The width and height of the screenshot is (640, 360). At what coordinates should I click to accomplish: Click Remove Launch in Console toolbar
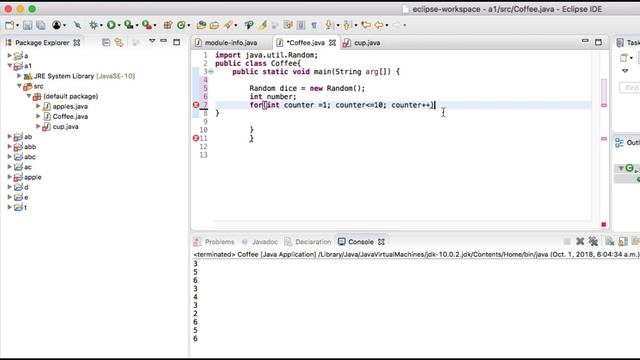coord(580,242)
